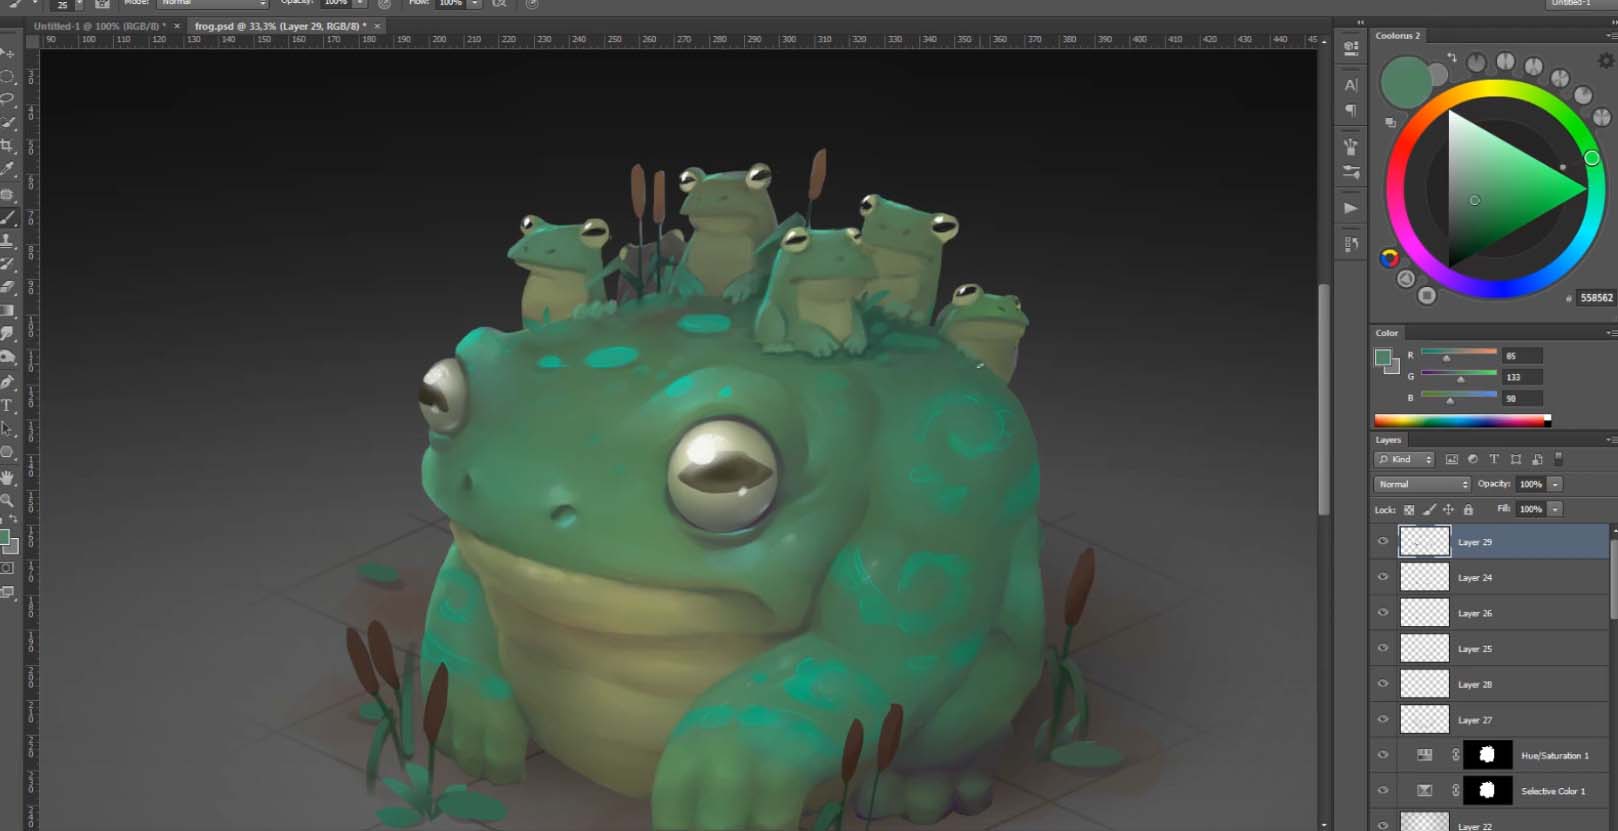Open the Character panel icon
Image resolution: width=1618 pixels, height=831 pixels.
click(x=1351, y=85)
